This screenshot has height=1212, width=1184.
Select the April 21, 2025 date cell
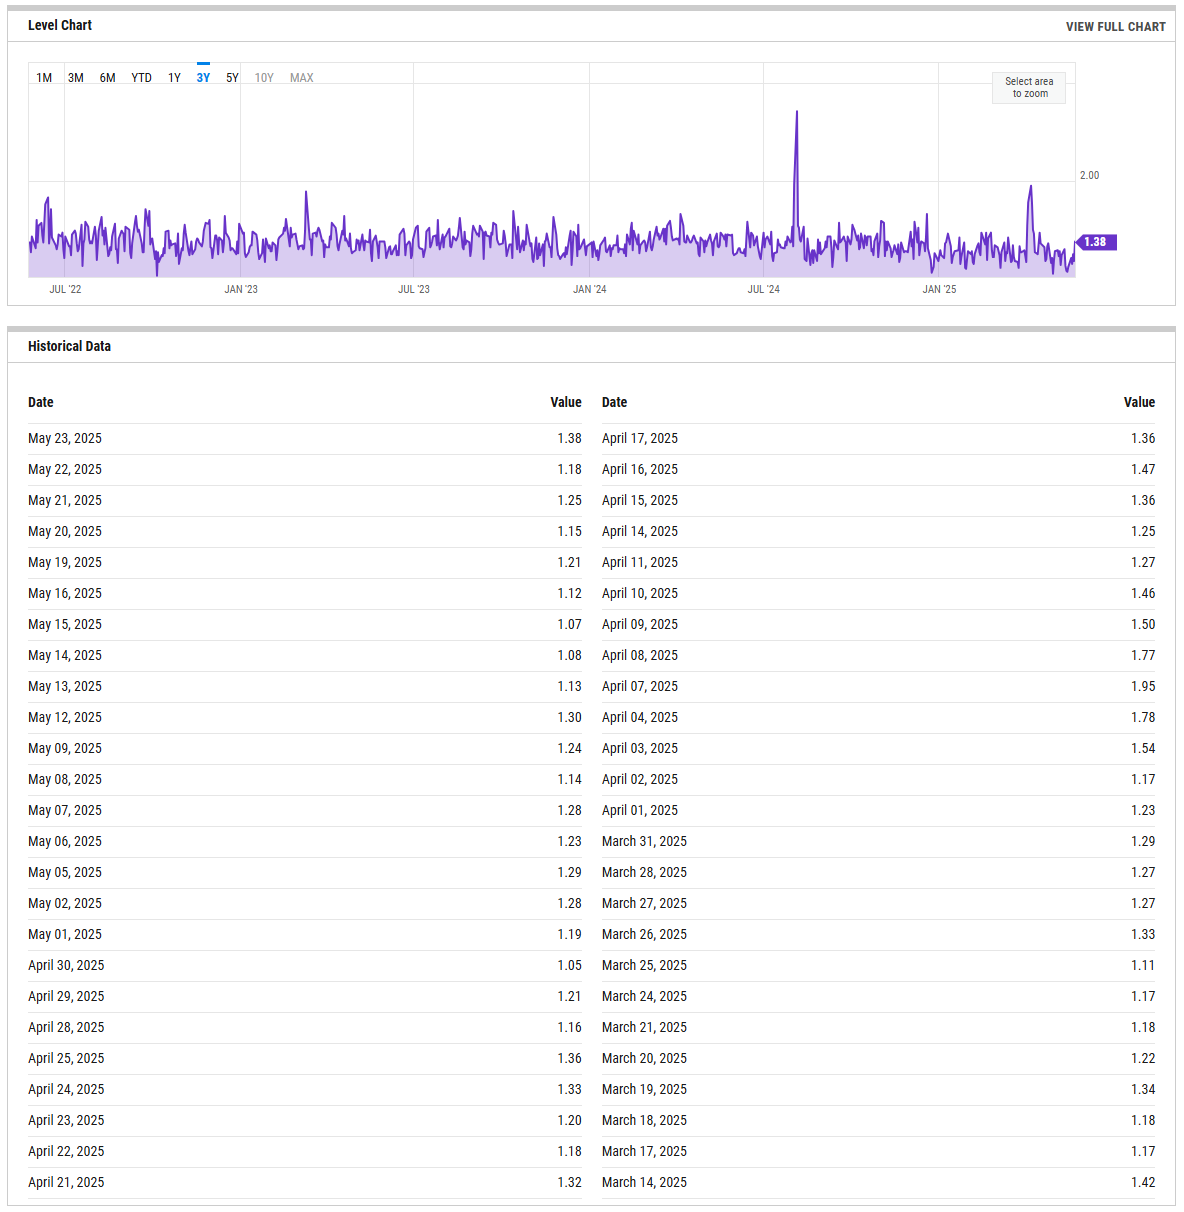pyautogui.click(x=66, y=1182)
